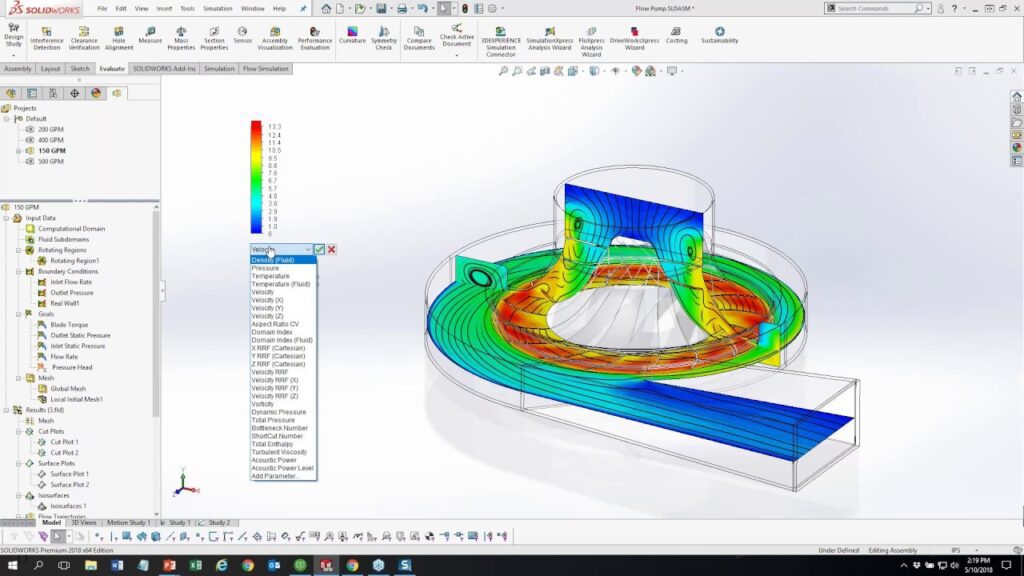Select the 500 GPM project

coord(50,161)
